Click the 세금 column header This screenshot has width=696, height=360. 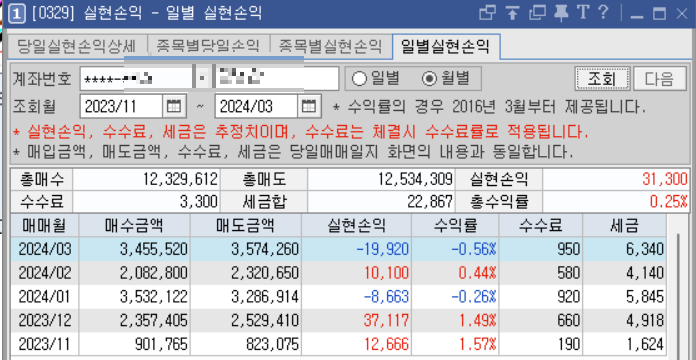pyautogui.click(x=624, y=226)
